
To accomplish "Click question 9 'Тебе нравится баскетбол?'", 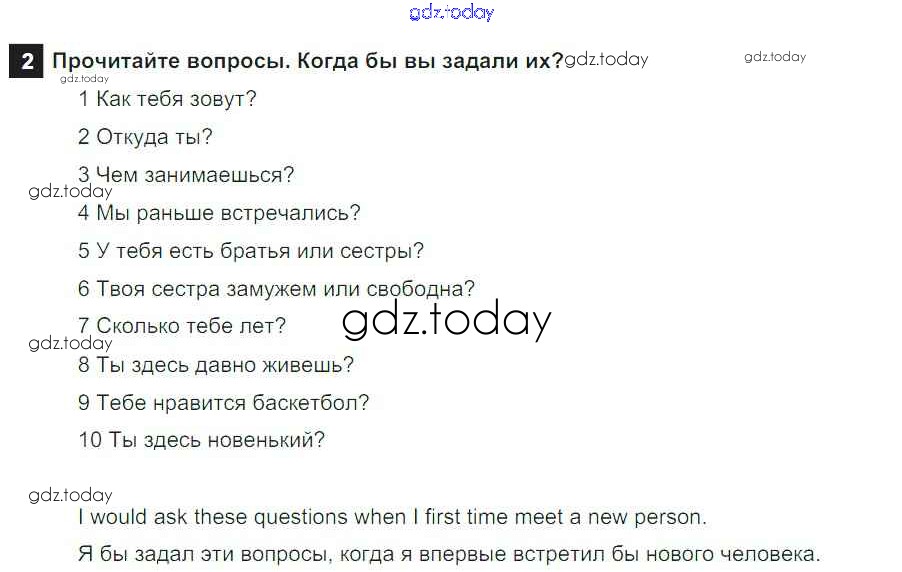I will 224,403.
